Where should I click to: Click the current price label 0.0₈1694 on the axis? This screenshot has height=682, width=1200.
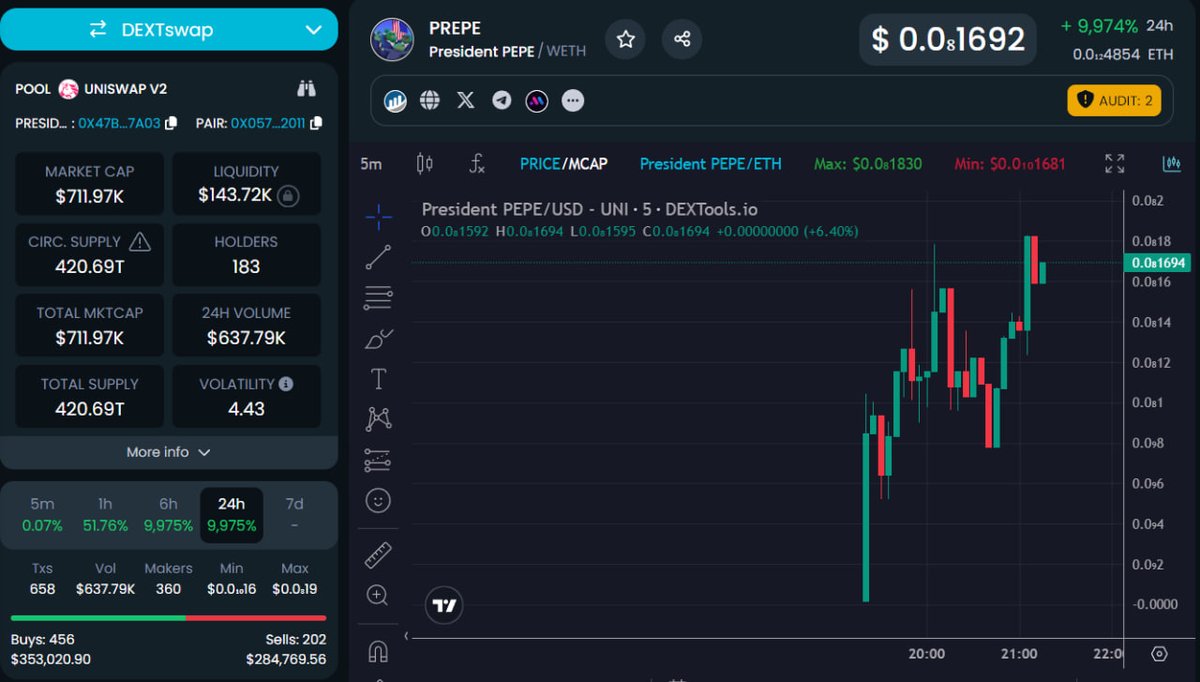[x=1157, y=263]
